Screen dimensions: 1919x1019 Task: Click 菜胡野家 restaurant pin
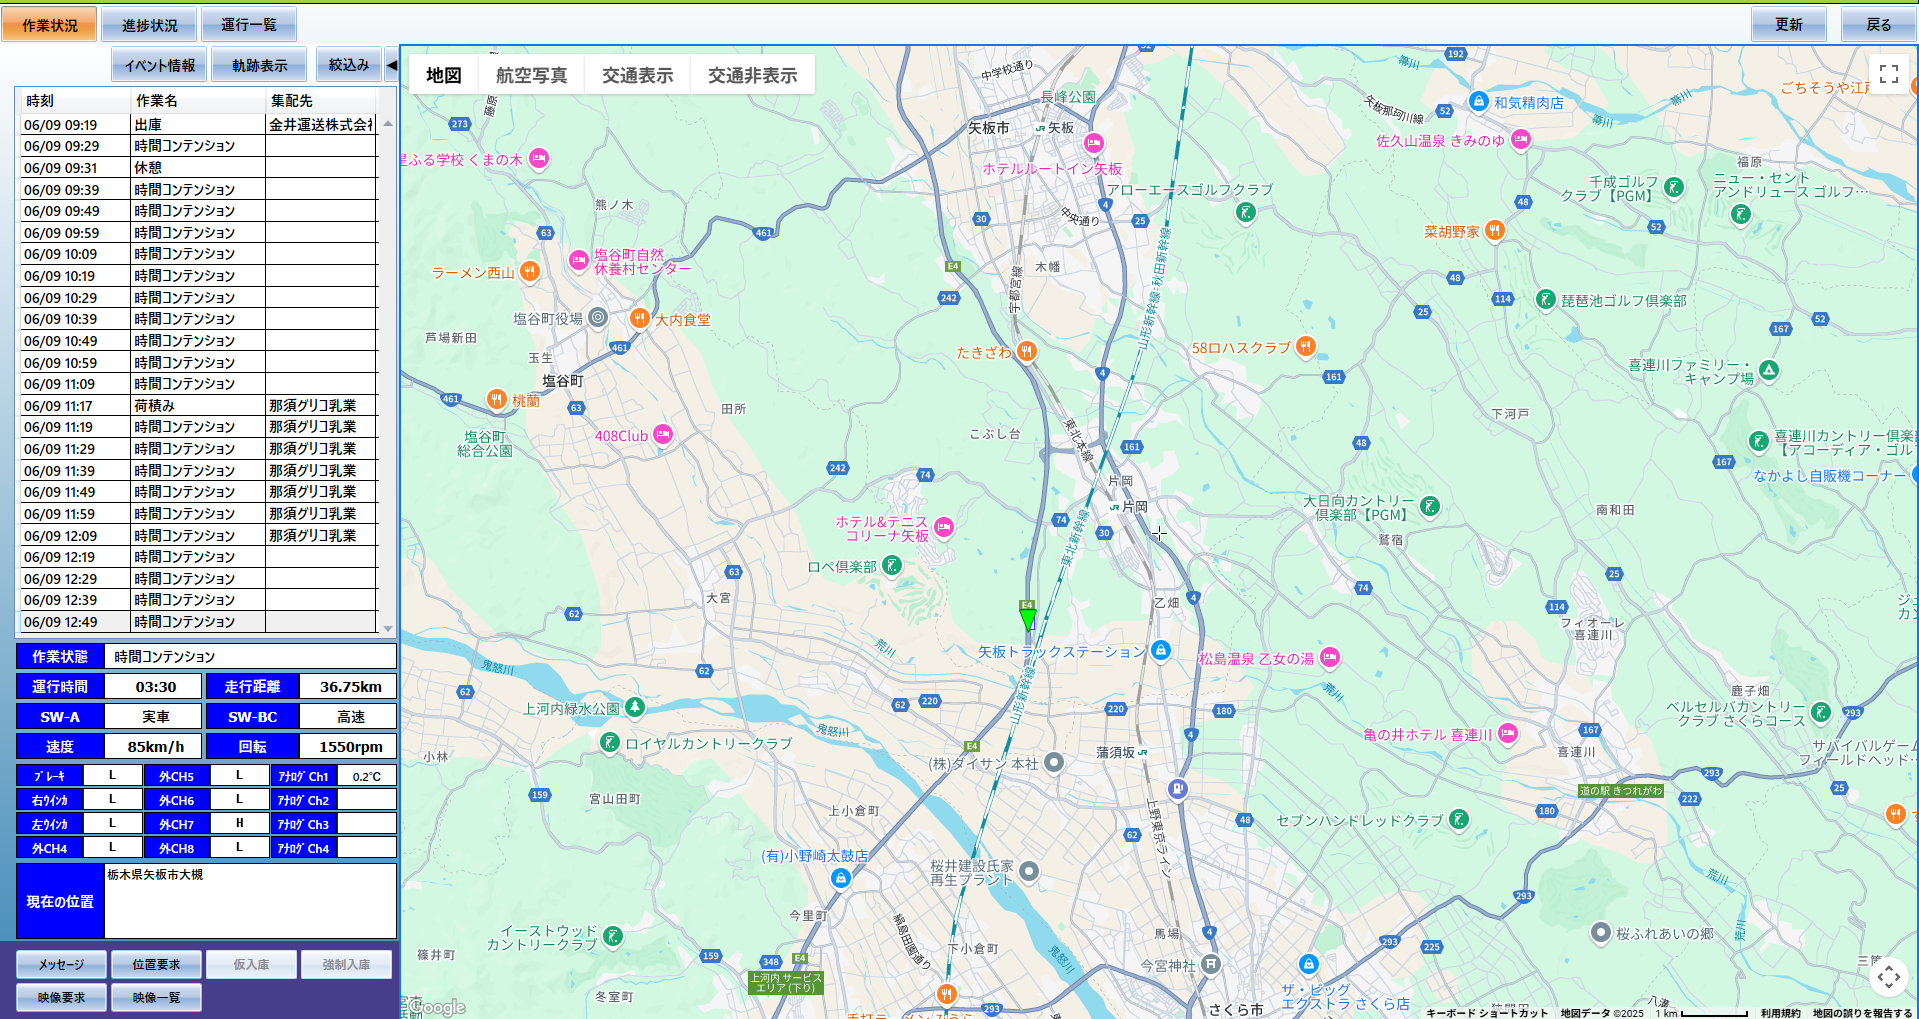tap(1494, 230)
